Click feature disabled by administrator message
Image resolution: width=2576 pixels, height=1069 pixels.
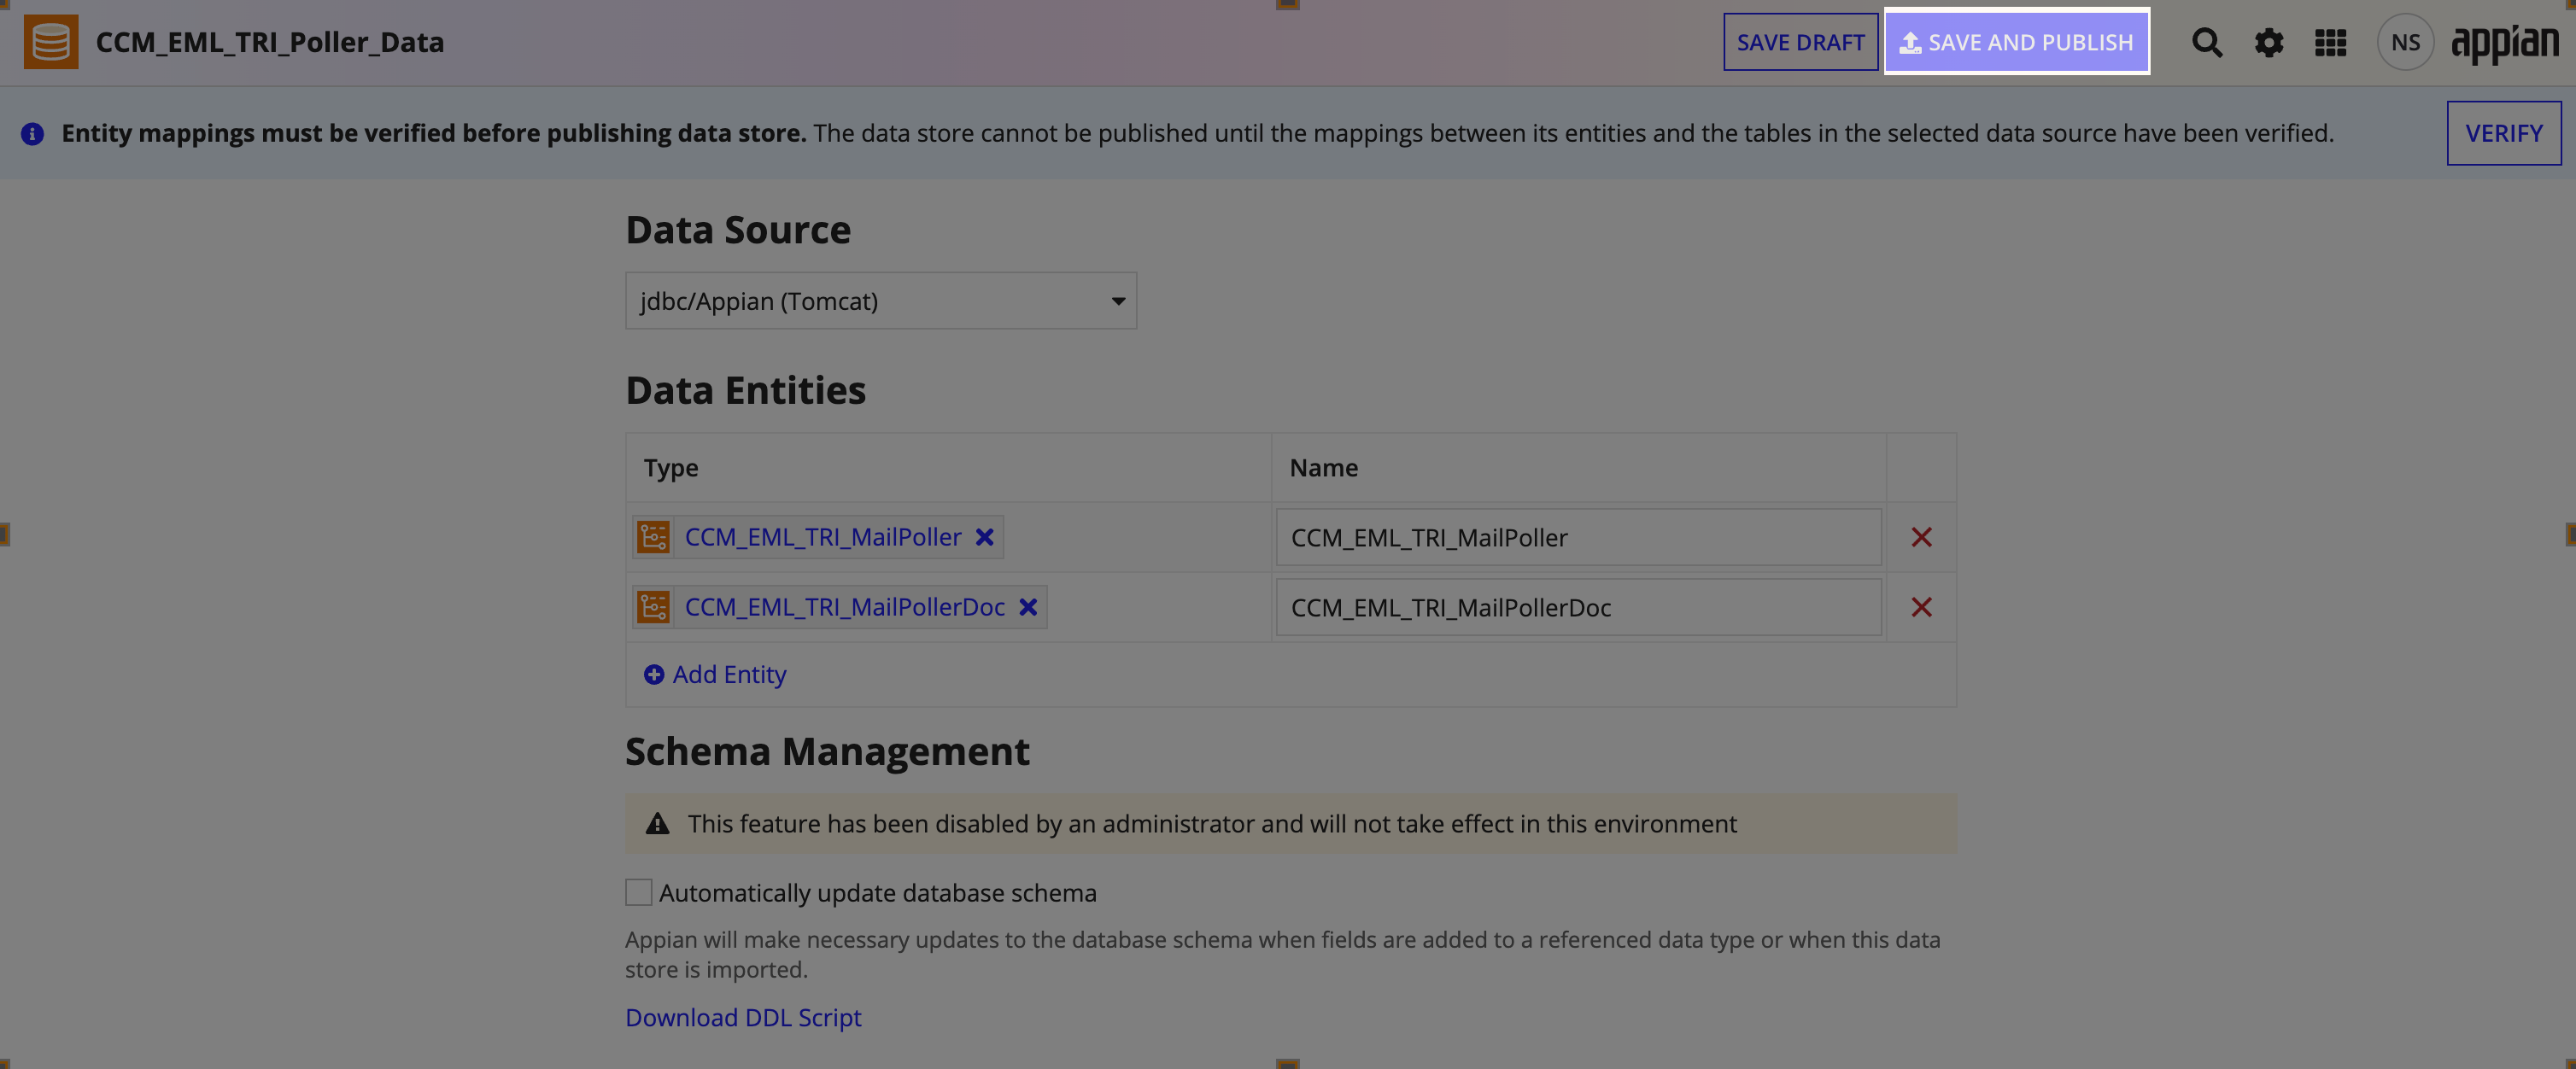click(1212, 823)
